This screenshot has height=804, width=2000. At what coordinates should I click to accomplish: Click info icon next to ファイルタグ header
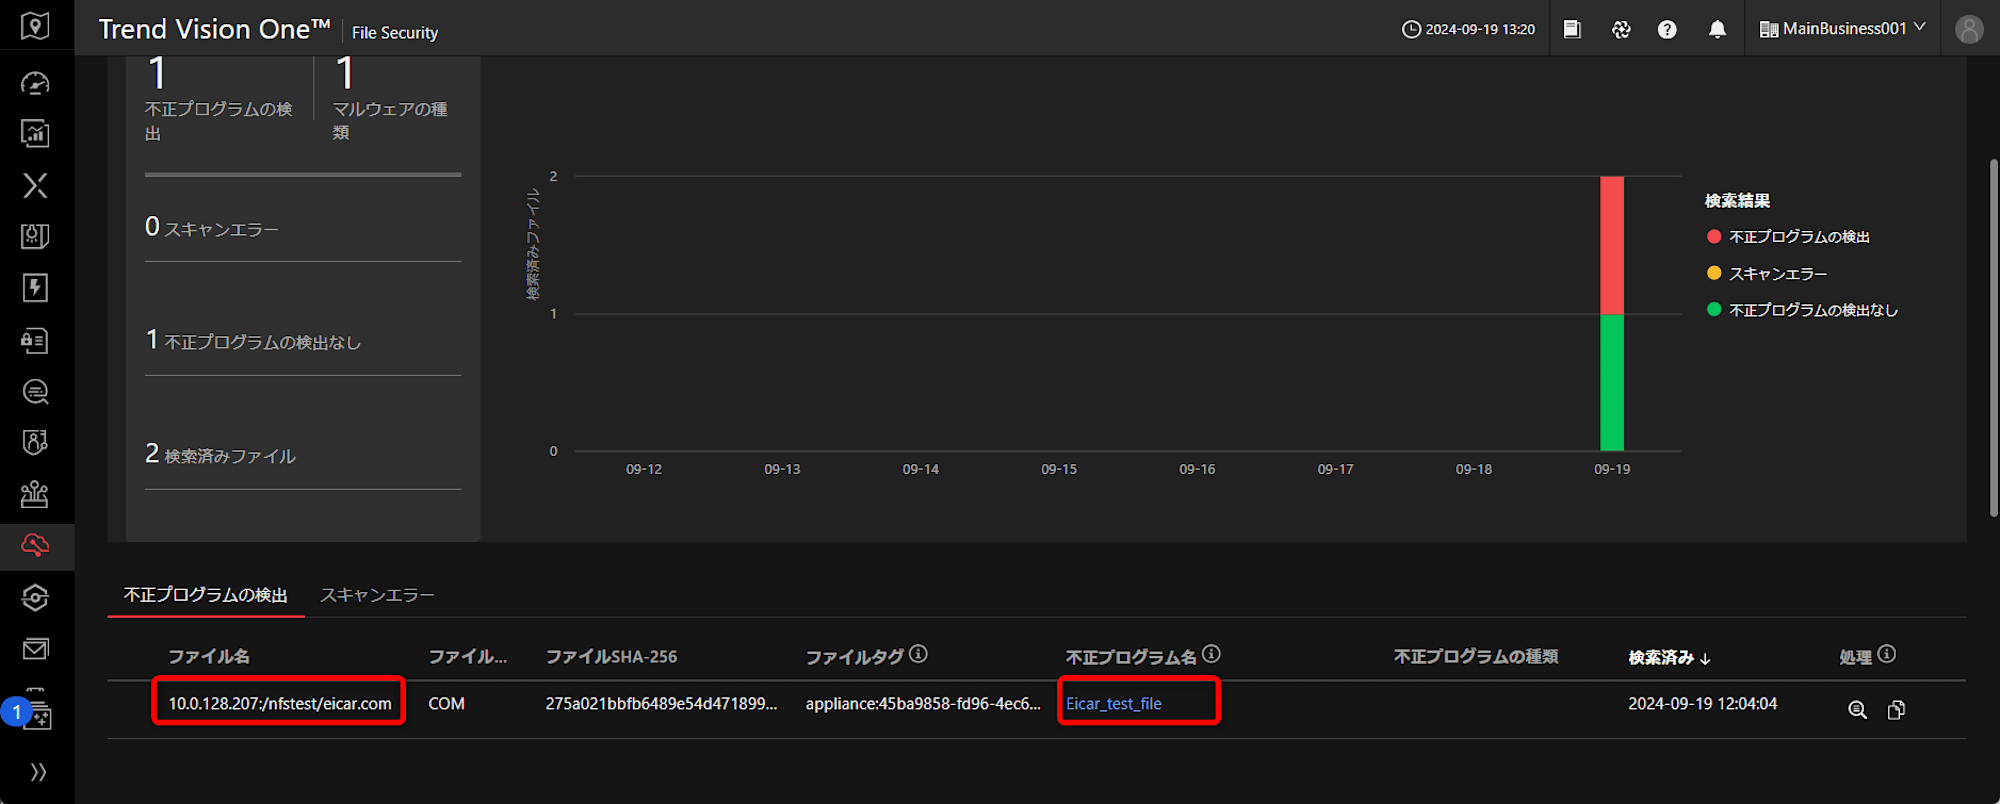pyautogui.click(x=918, y=654)
